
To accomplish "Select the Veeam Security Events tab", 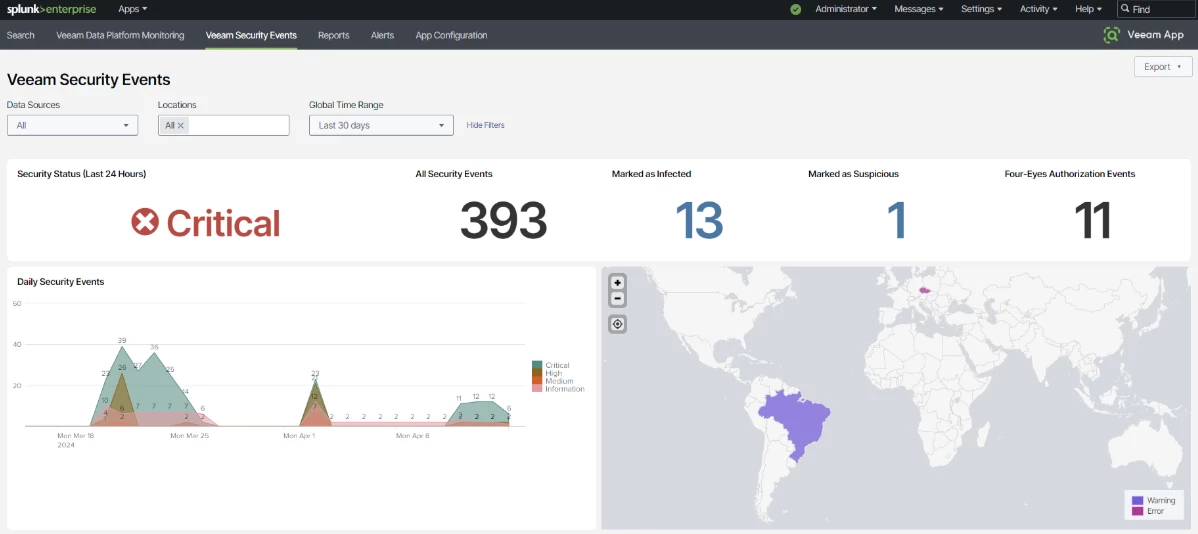I will point(251,35).
